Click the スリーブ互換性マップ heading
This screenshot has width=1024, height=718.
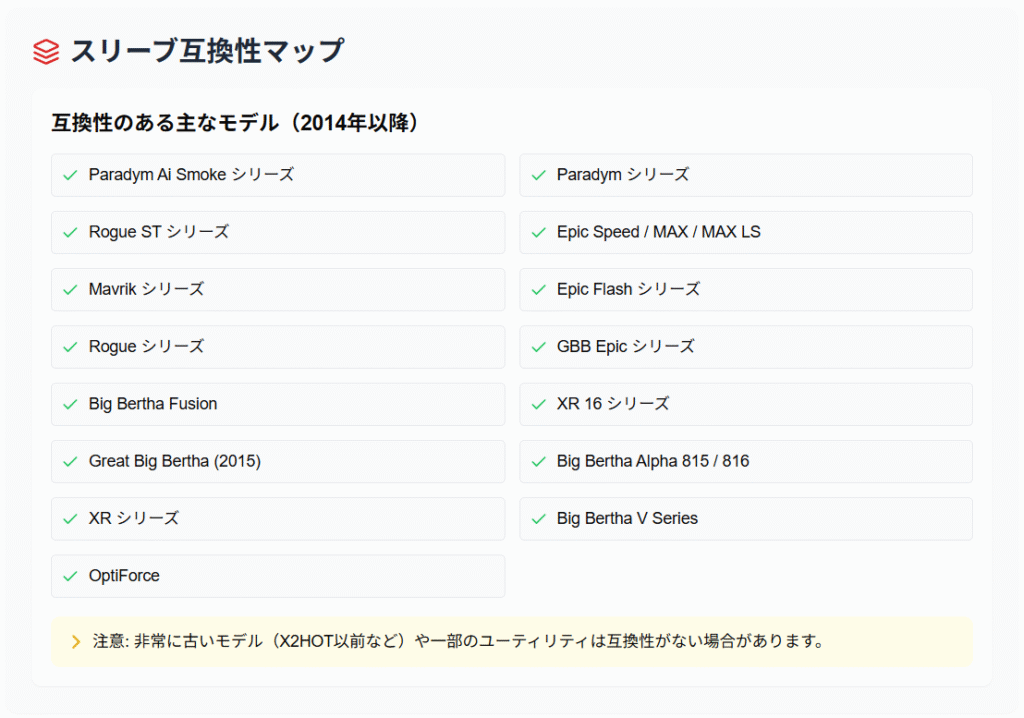(207, 51)
